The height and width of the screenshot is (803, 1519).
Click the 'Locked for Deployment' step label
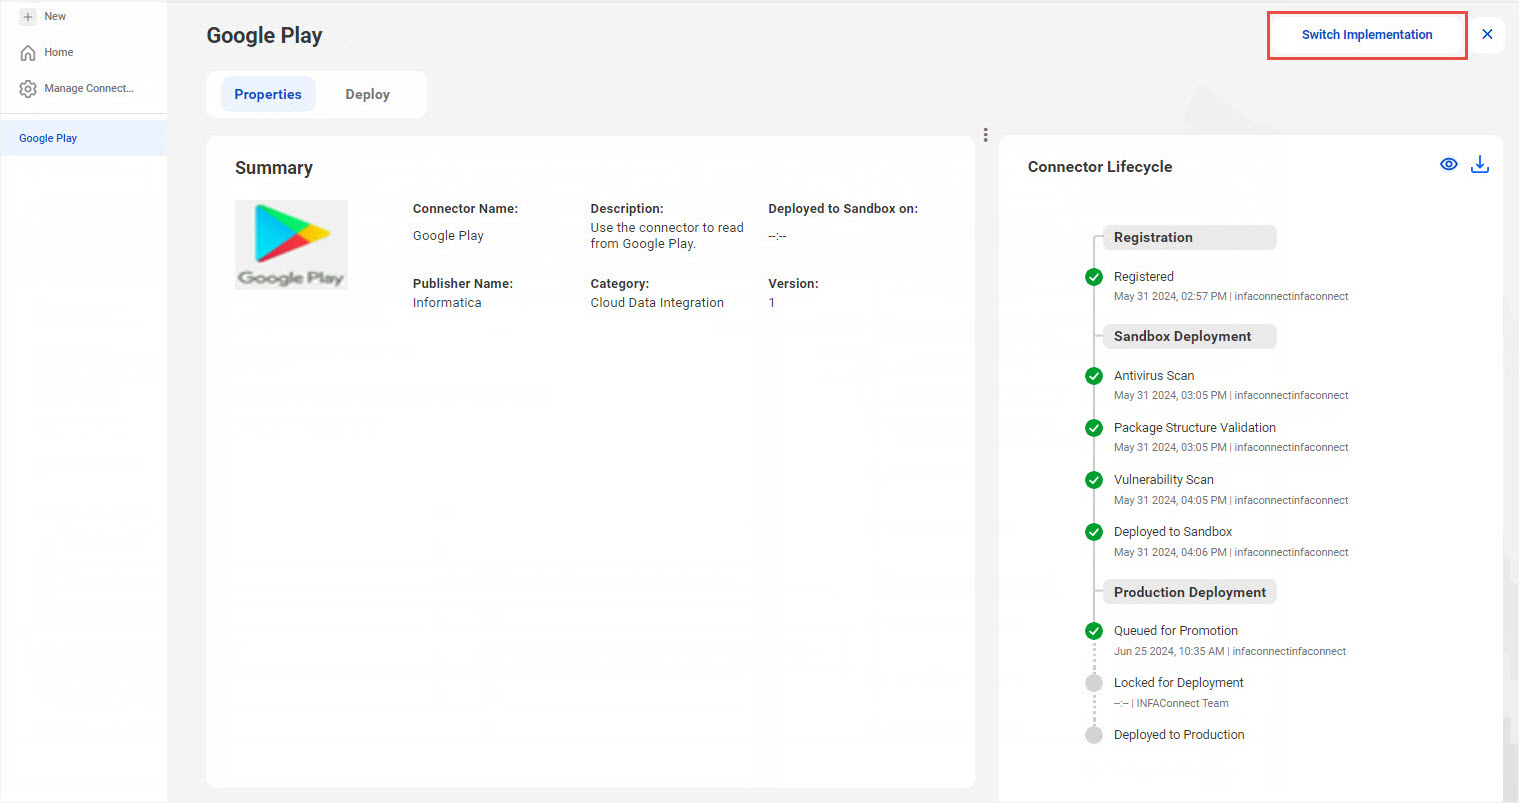(1179, 683)
